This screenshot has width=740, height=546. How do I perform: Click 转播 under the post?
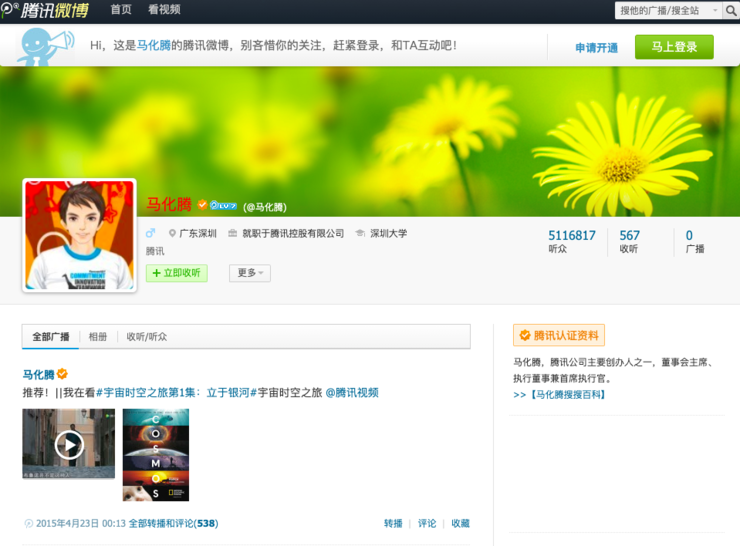[x=393, y=523]
